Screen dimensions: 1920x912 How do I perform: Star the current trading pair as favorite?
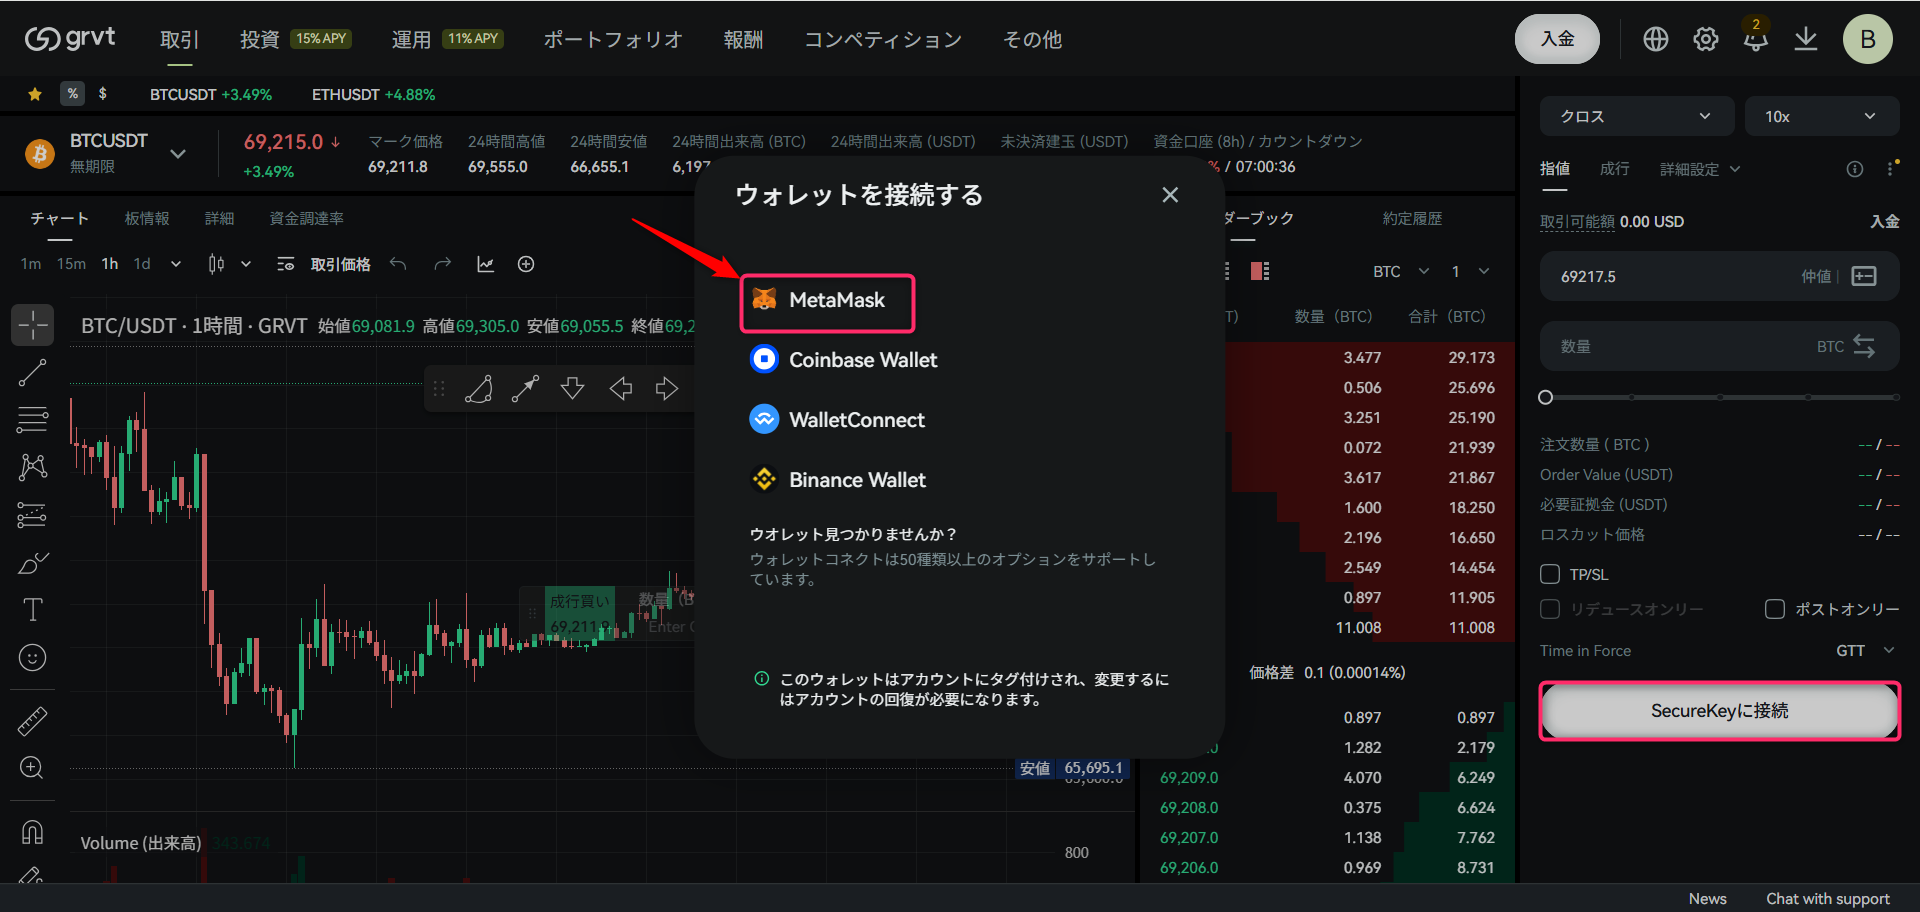pyautogui.click(x=34, y=93)
